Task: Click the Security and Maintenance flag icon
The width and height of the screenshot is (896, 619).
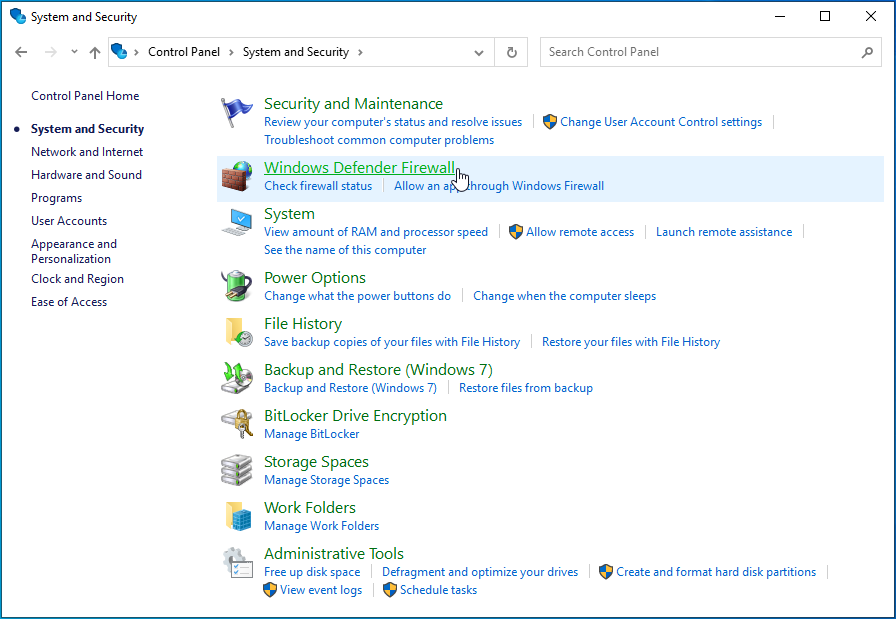Action: [237, 113]
